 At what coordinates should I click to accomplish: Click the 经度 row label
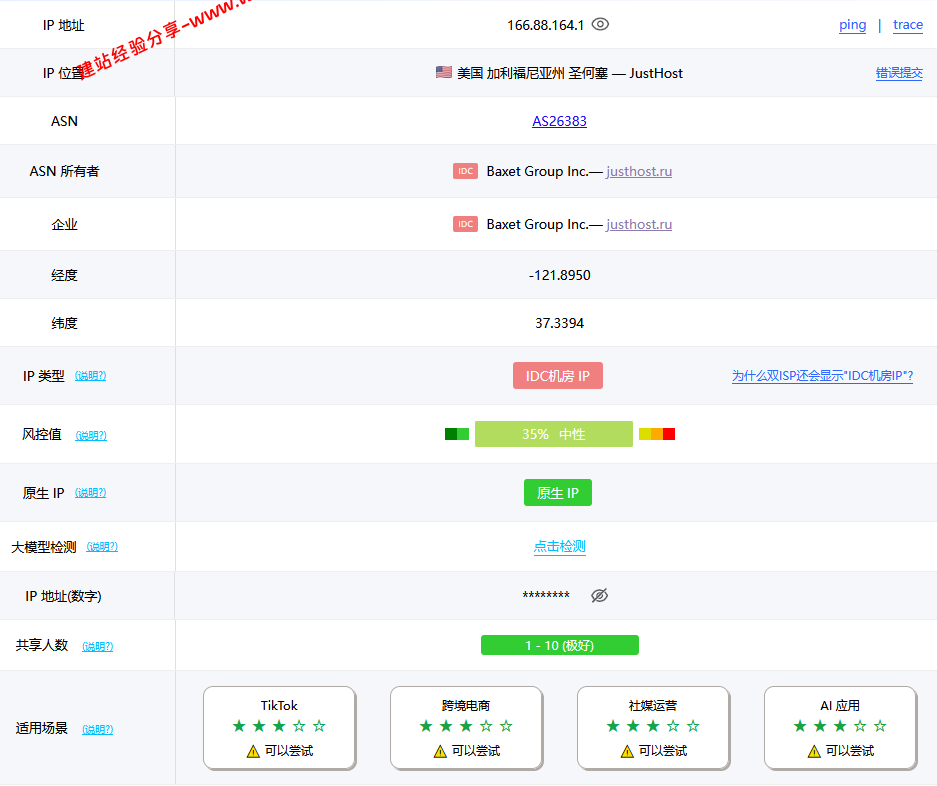pyautogui.click(x=65, y=276)
